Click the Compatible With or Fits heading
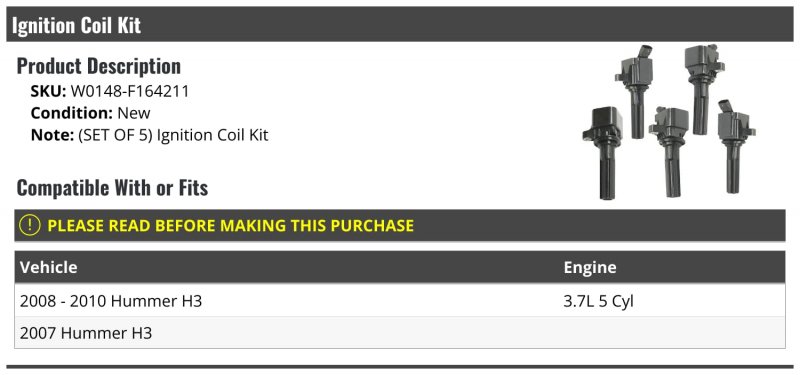 point(112,187)
